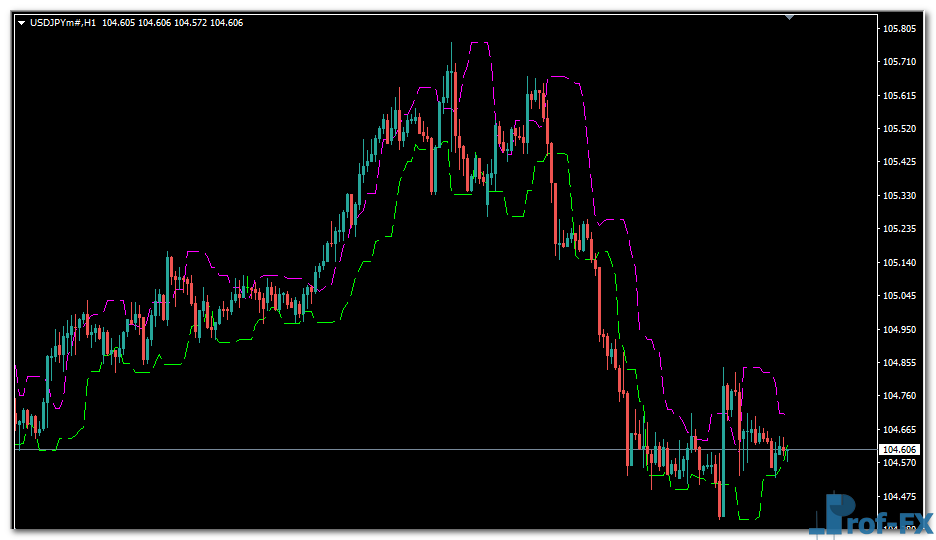This screenshot has width=936, height=540.
Task: Click the 104.950 price axis label
Action: (899, 329)
